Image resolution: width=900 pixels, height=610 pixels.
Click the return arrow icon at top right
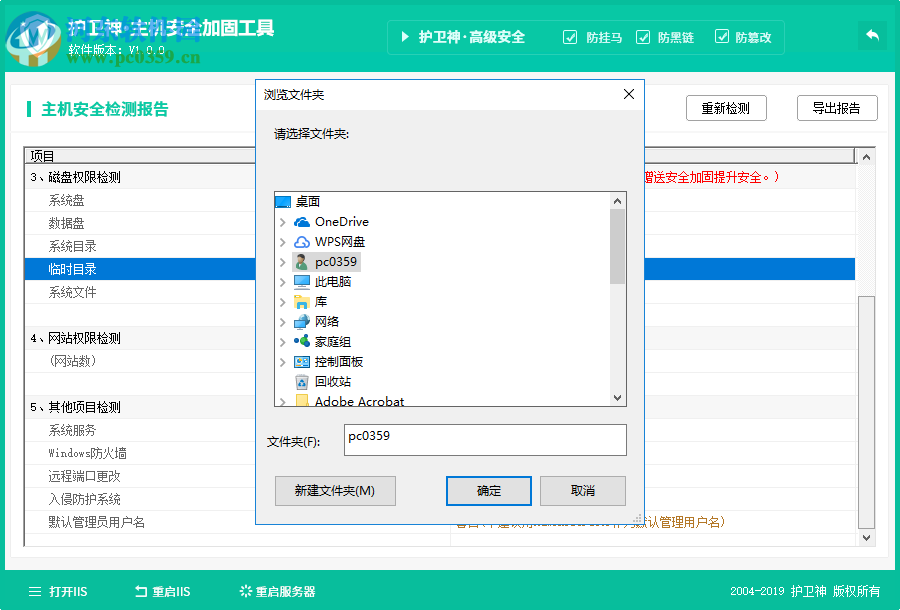(871, 35)
